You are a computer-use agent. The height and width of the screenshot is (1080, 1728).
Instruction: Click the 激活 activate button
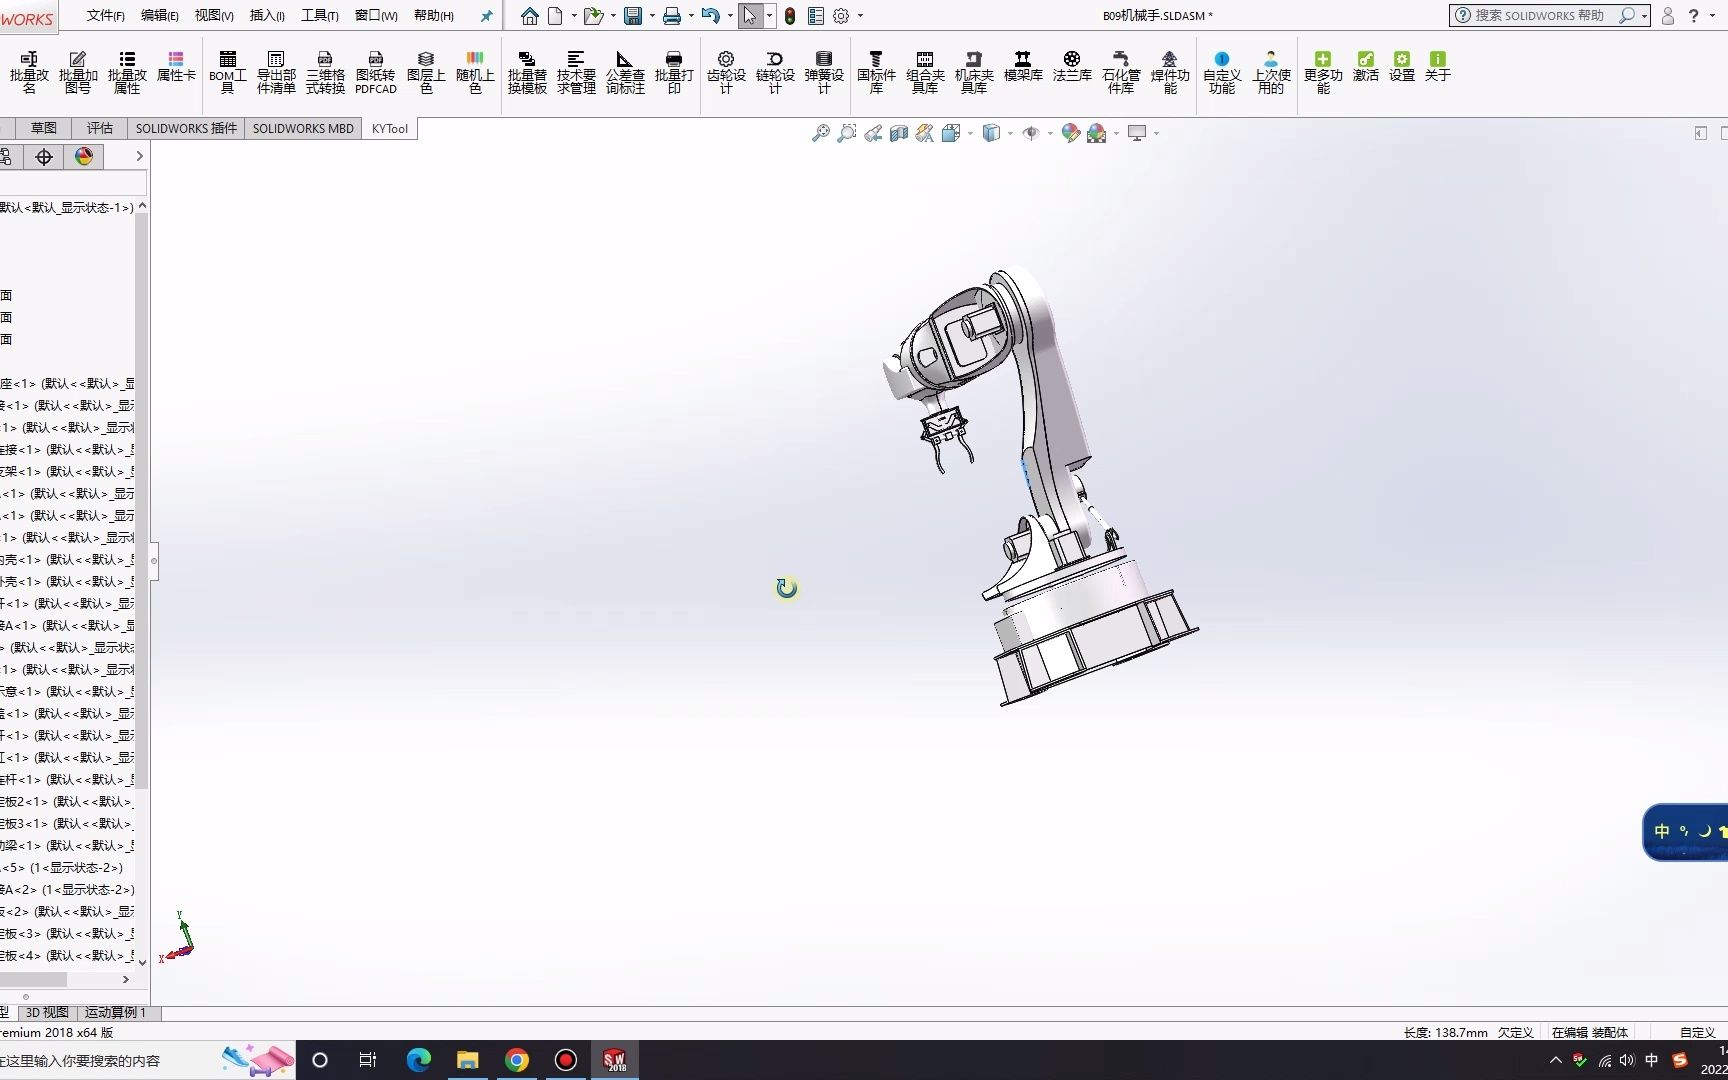point(1366,67)
